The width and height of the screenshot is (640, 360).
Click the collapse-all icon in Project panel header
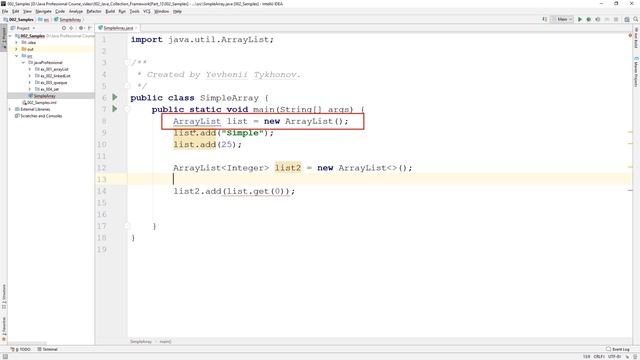coord(71,28)
